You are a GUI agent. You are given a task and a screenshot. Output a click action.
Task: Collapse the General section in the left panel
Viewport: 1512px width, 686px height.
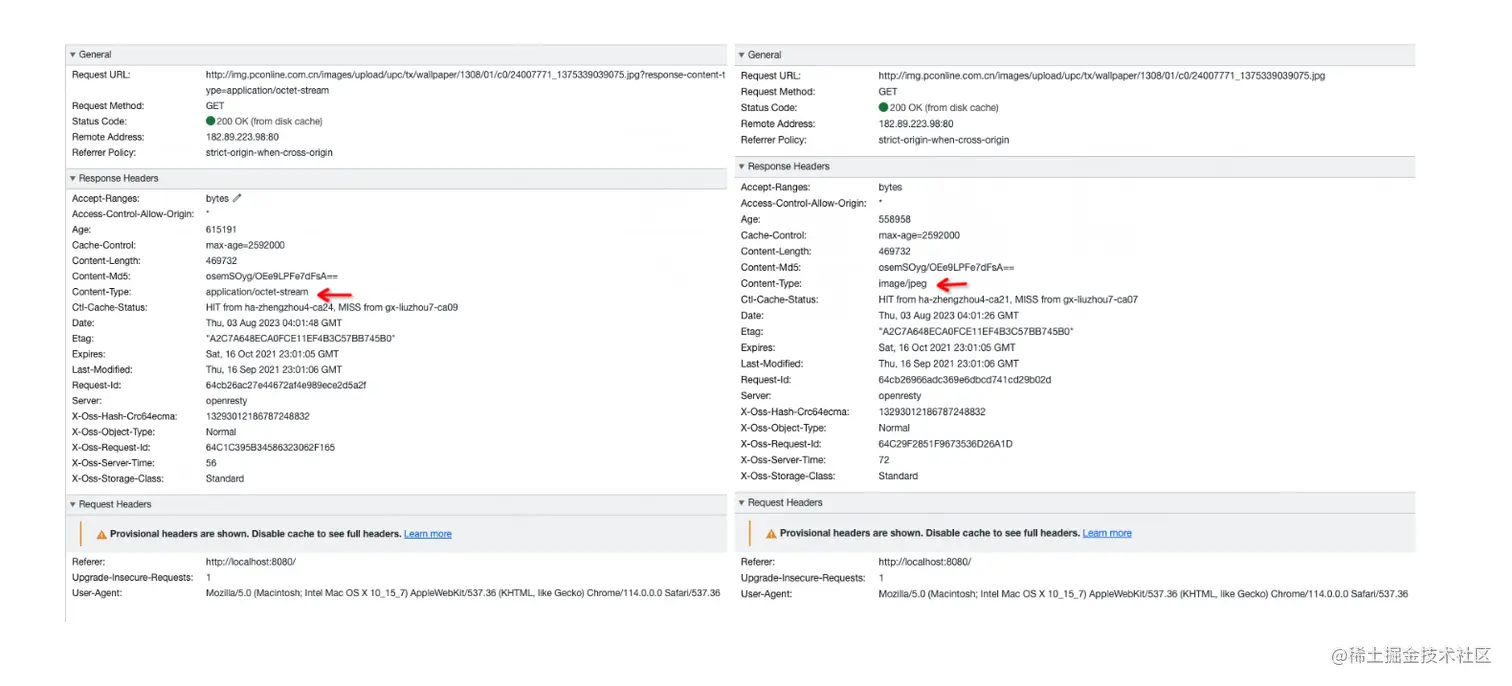click(x=73, y=54)
